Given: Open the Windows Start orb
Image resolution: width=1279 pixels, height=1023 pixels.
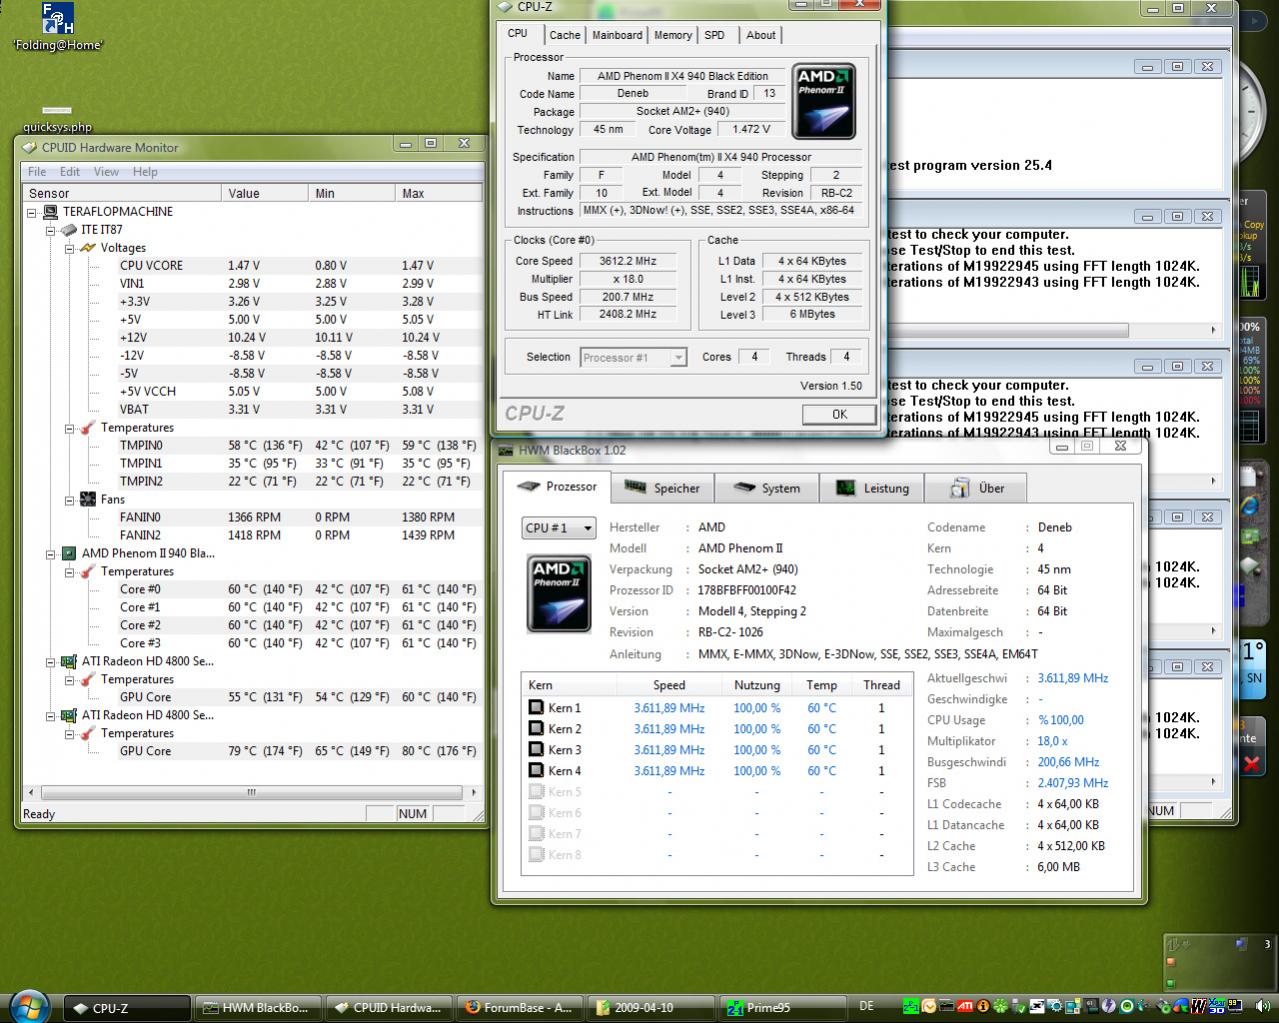Looking at the screenshot, I should (28, 1006).
